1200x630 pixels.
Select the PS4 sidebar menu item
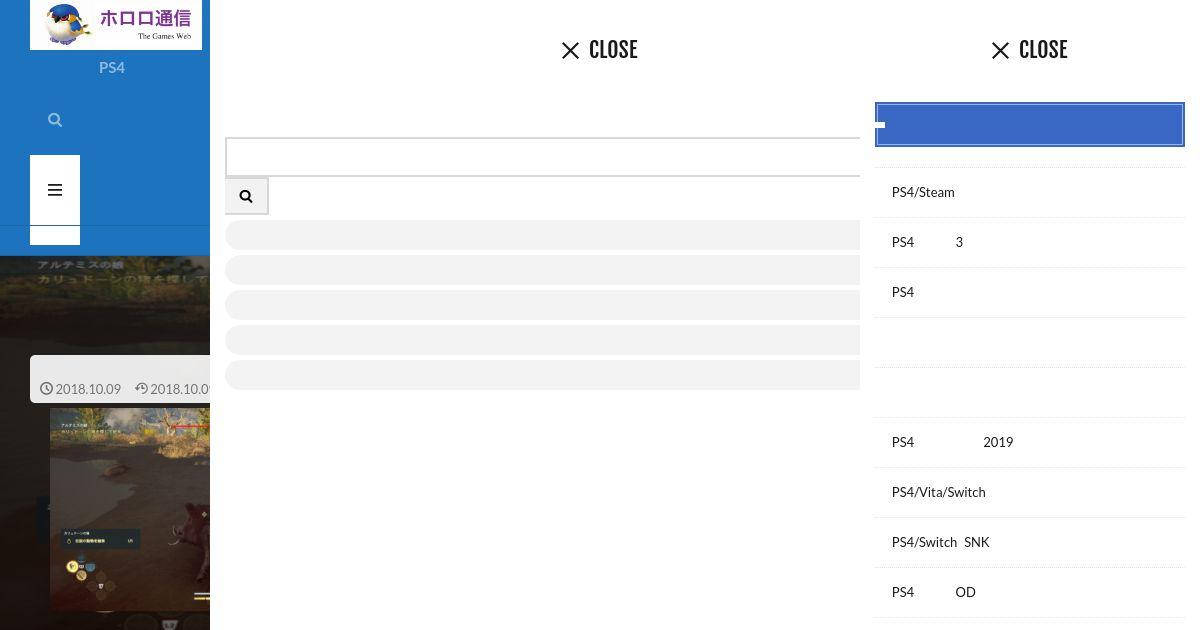click(x=112, y=67)
